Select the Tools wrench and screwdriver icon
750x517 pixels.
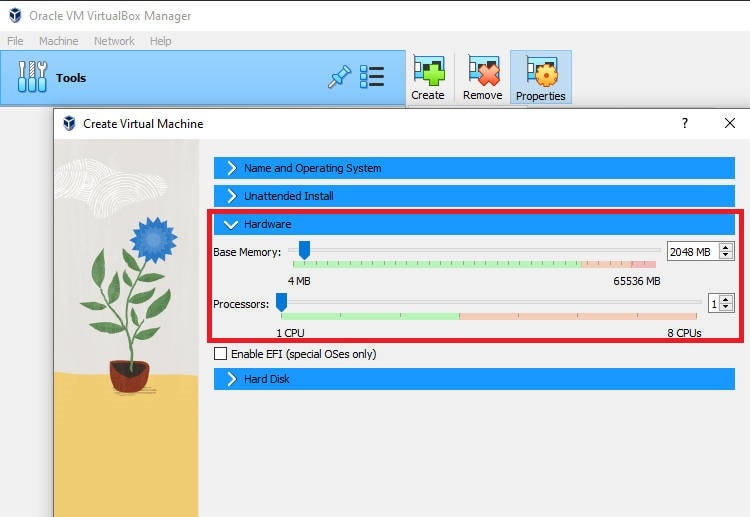point(32,77)
